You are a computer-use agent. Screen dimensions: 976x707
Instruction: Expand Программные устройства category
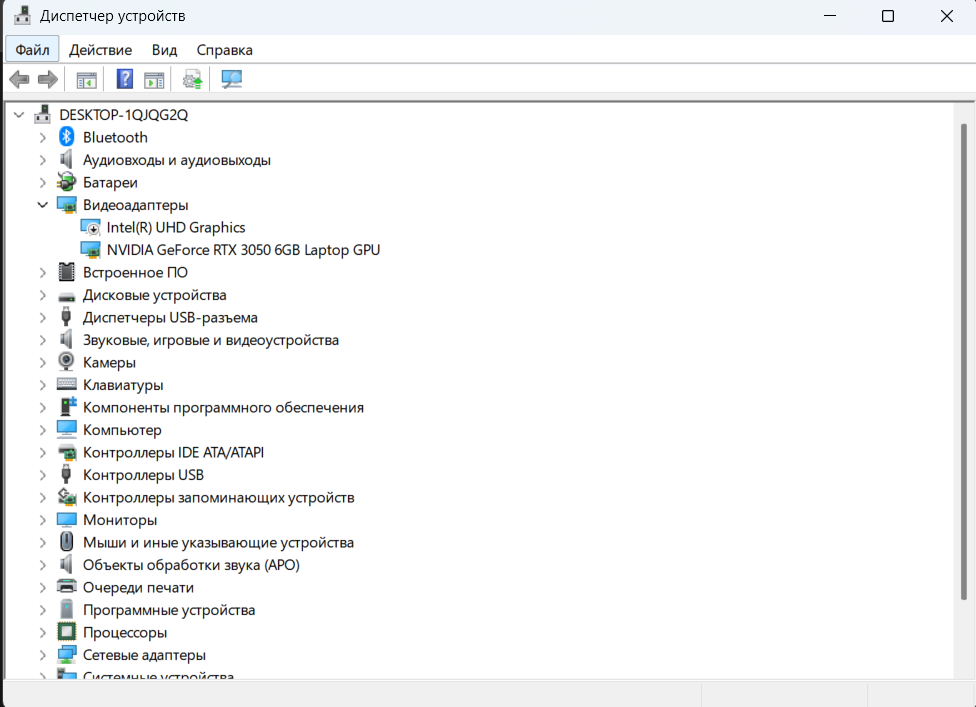[42, 610]
